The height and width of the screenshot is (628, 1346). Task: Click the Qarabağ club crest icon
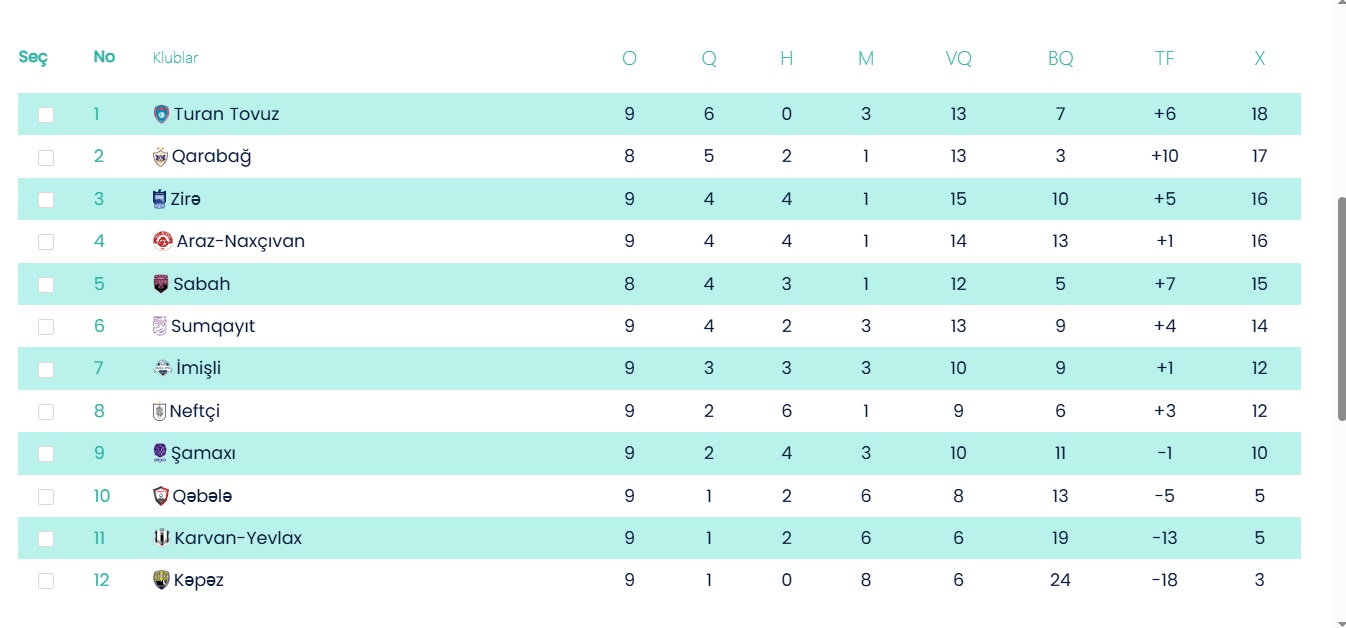pyautogui.click(x=160, y=157)
